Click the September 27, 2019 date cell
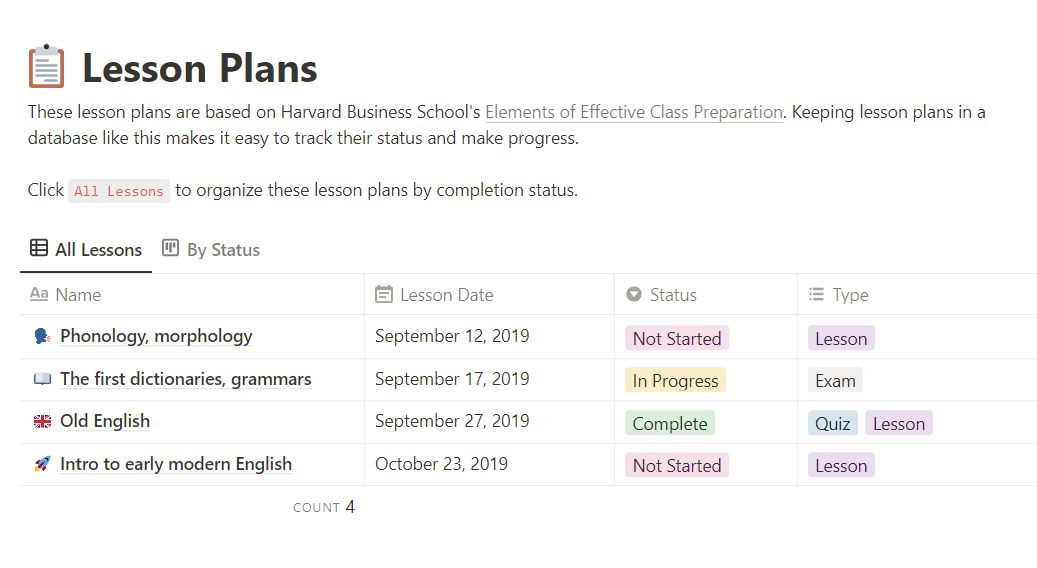 click(452, 422)
